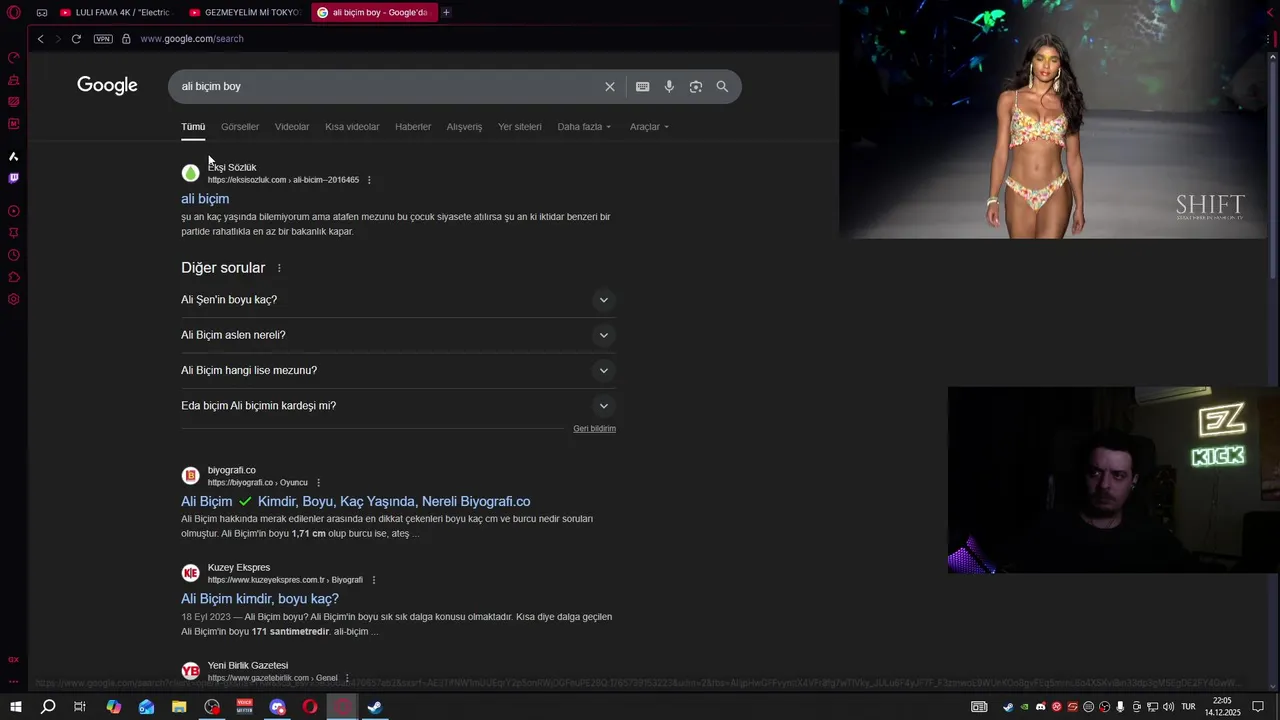Switch to Haberler tab
Viewport: 1280px width, 720px height.
pyautogui.click(x=413, y=127)
